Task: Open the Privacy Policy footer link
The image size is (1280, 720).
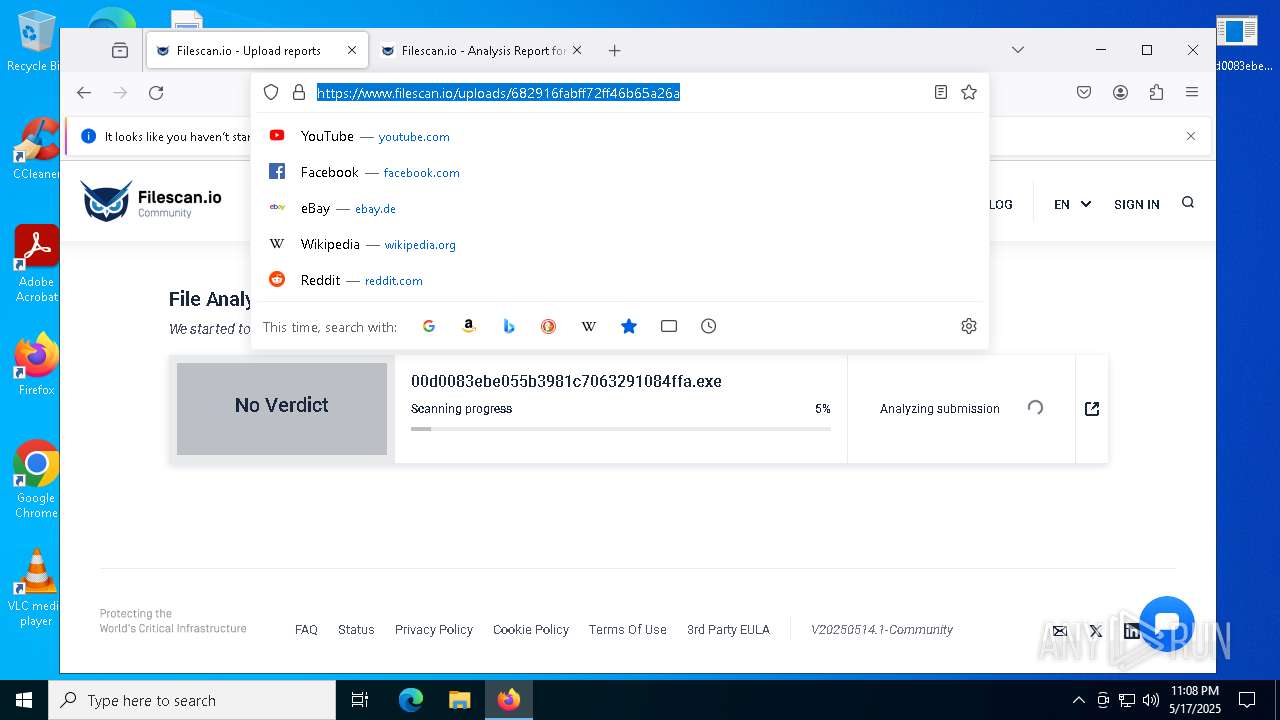Action: (x=434, y=630)
